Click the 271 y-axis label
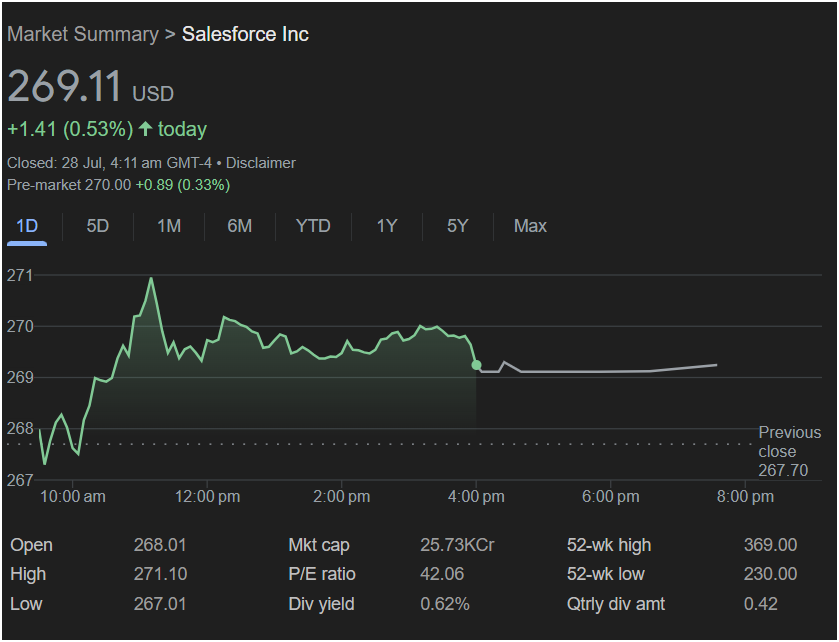This screenshot has height=642, width=839. (x=20, y=275)
